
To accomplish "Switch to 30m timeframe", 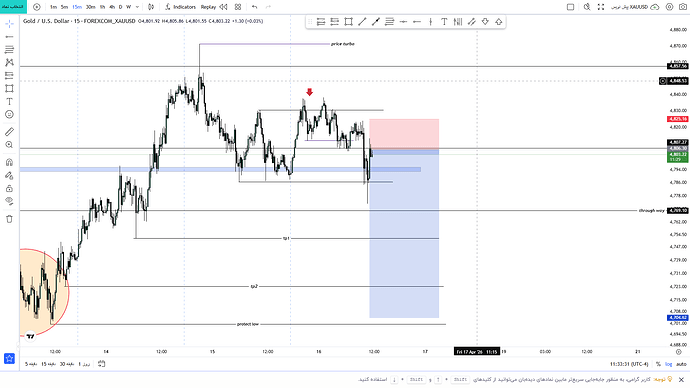I will tap(91, 7).
